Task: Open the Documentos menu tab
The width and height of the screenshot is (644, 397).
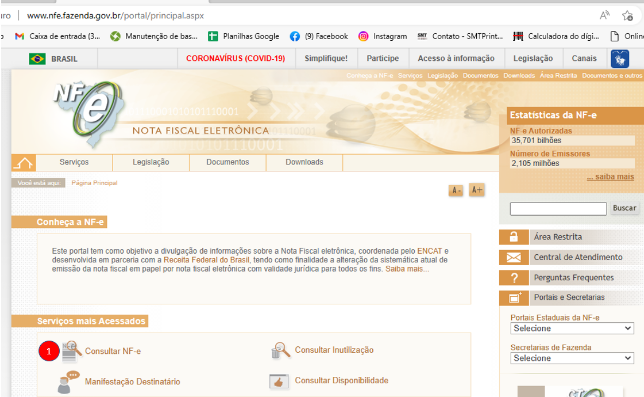Action: click(x=228, y=162)
